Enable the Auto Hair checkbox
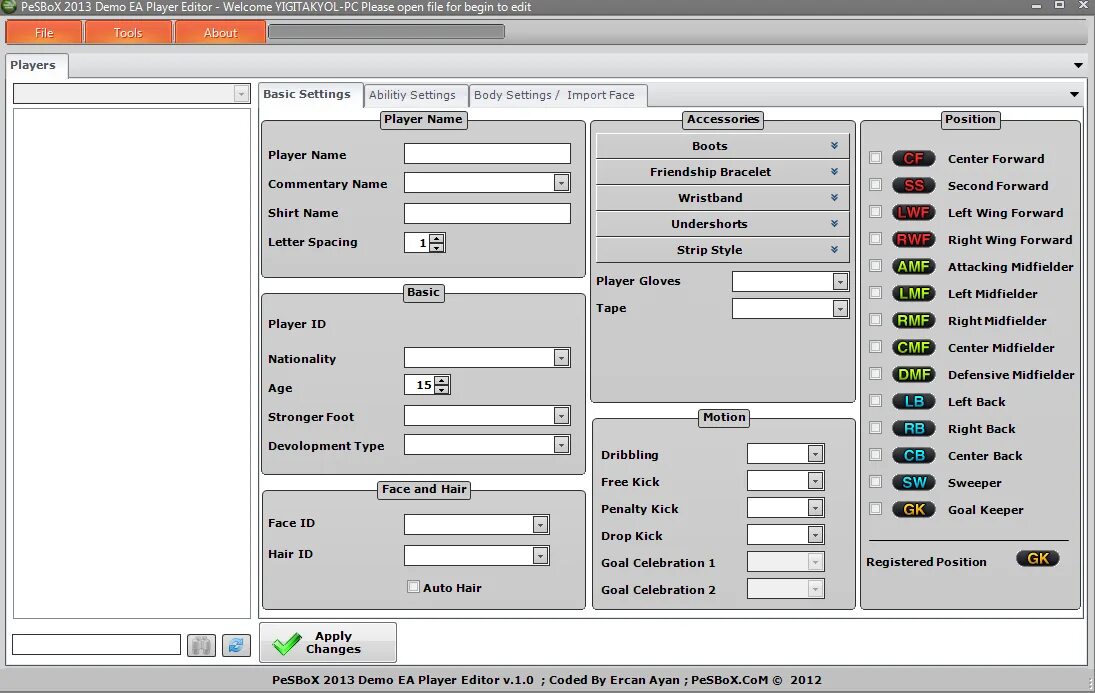Screen dimensions: 1095x693 click(x=413, y=587)
